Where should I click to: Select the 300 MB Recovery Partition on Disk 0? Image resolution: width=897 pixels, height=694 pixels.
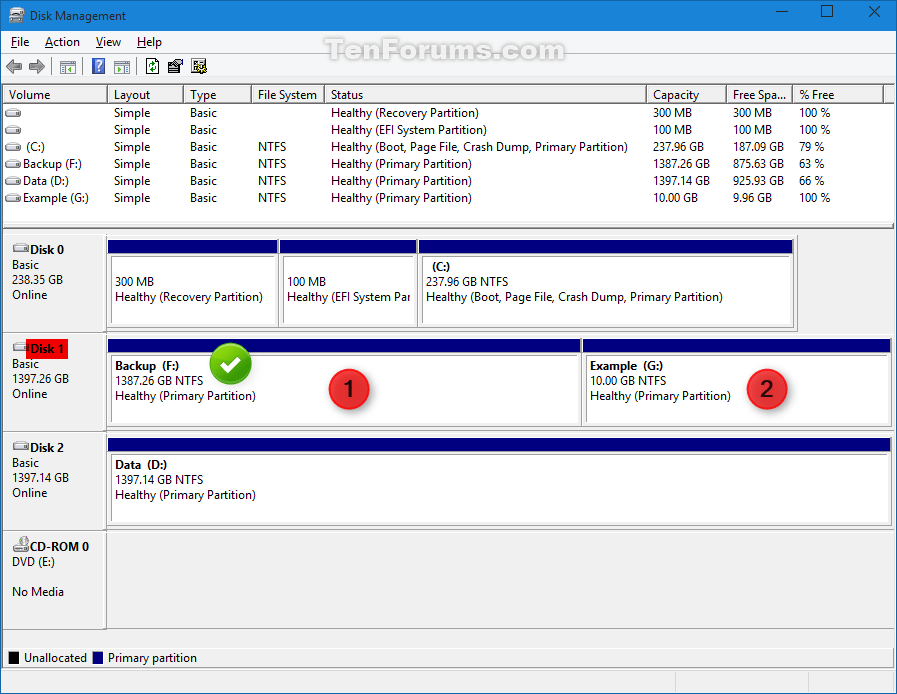point(193,283)
